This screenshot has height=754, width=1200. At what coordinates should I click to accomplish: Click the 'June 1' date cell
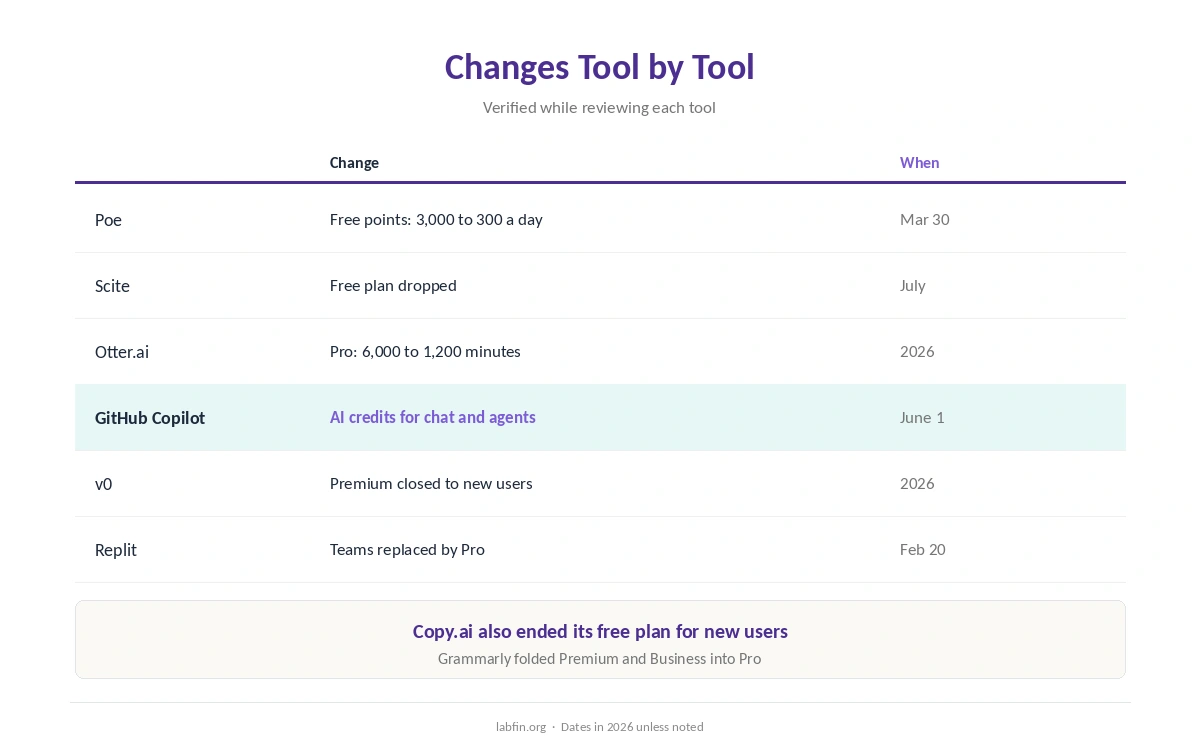(922, 417)
